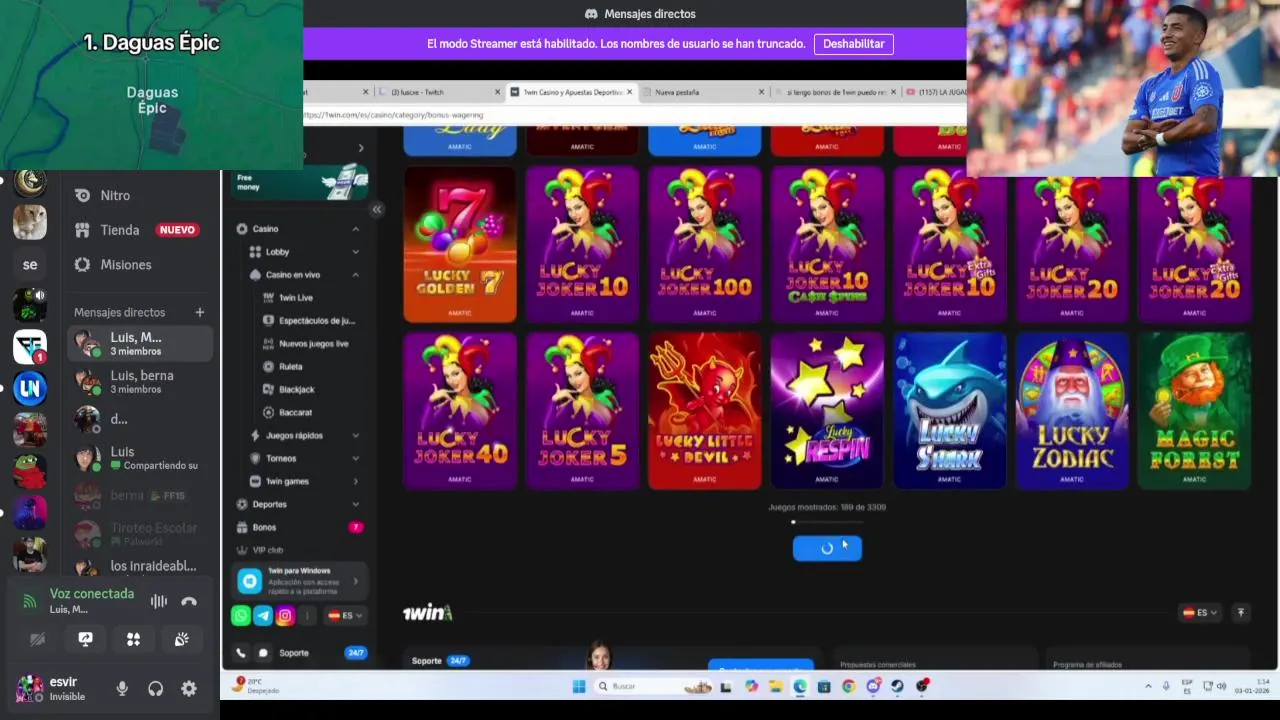Open Bonos with 7 badge
Viewport: 1280px width, 720px height.
[x=298, y=527]
